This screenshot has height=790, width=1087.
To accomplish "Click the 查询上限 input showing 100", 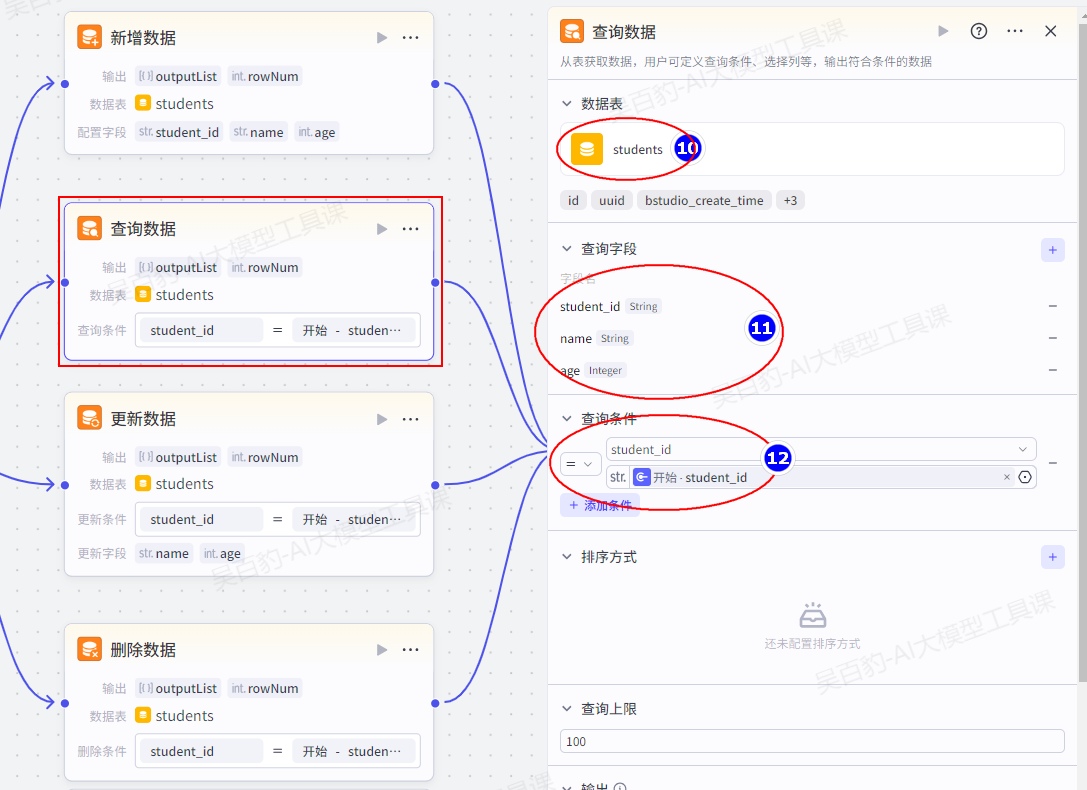I will (x=811, y=741).
